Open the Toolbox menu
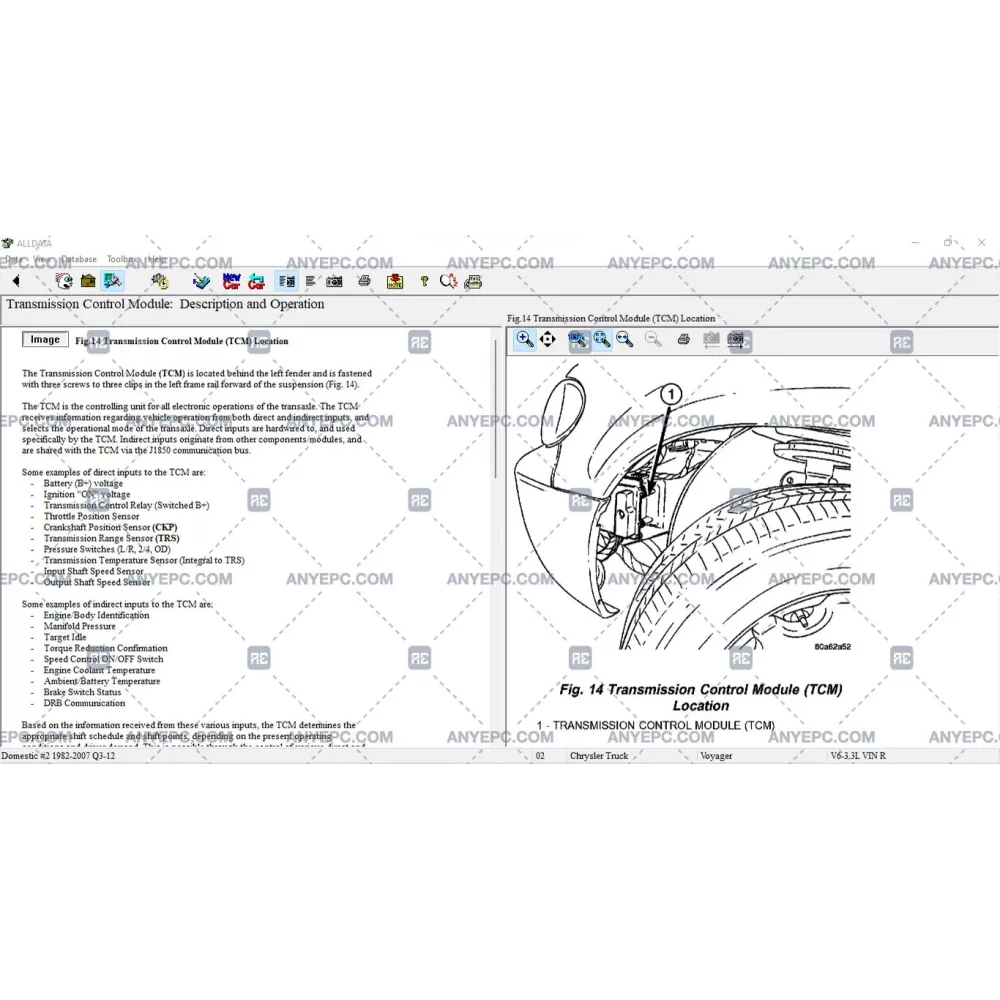The height and width of the screenshot is (1000, 1000). pyautogui.click(x=122, y=259)
